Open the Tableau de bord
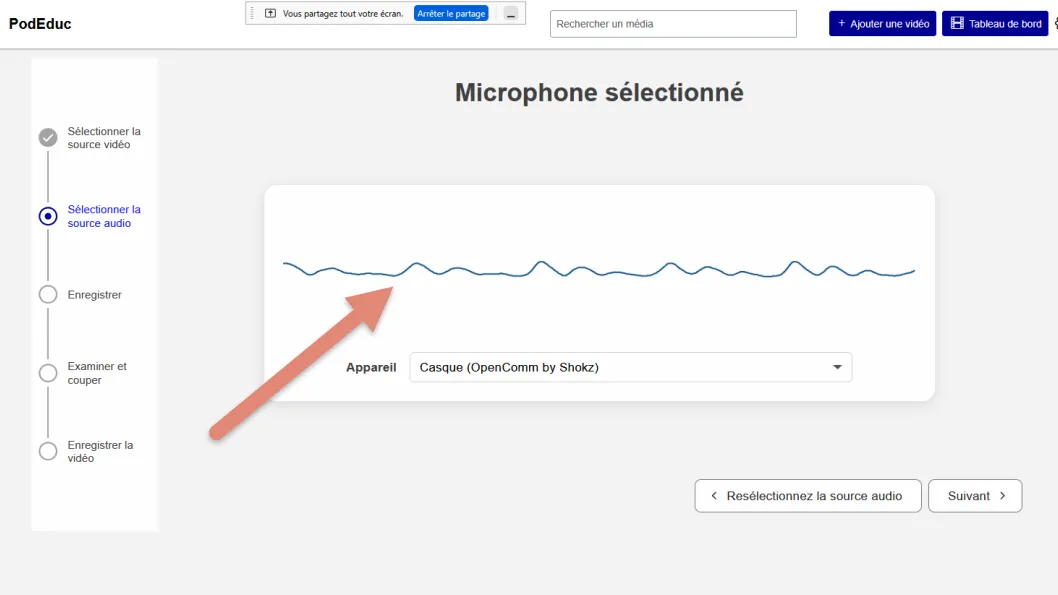Screen dimensions: 1058x595 995,24
